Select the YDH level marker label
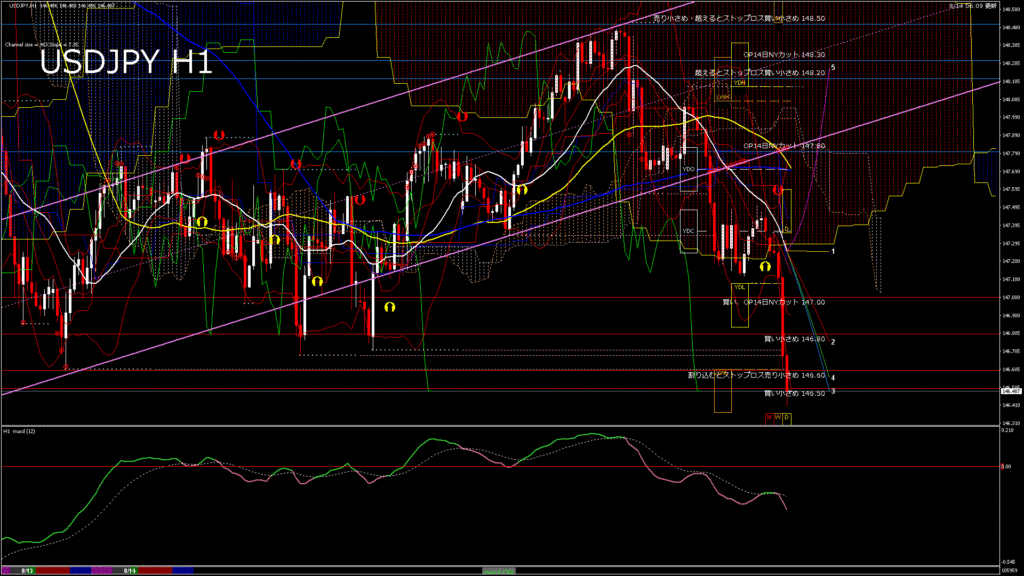Viewport: 1024px width, 576px height. pyautogui.click(x=739, y=83)
